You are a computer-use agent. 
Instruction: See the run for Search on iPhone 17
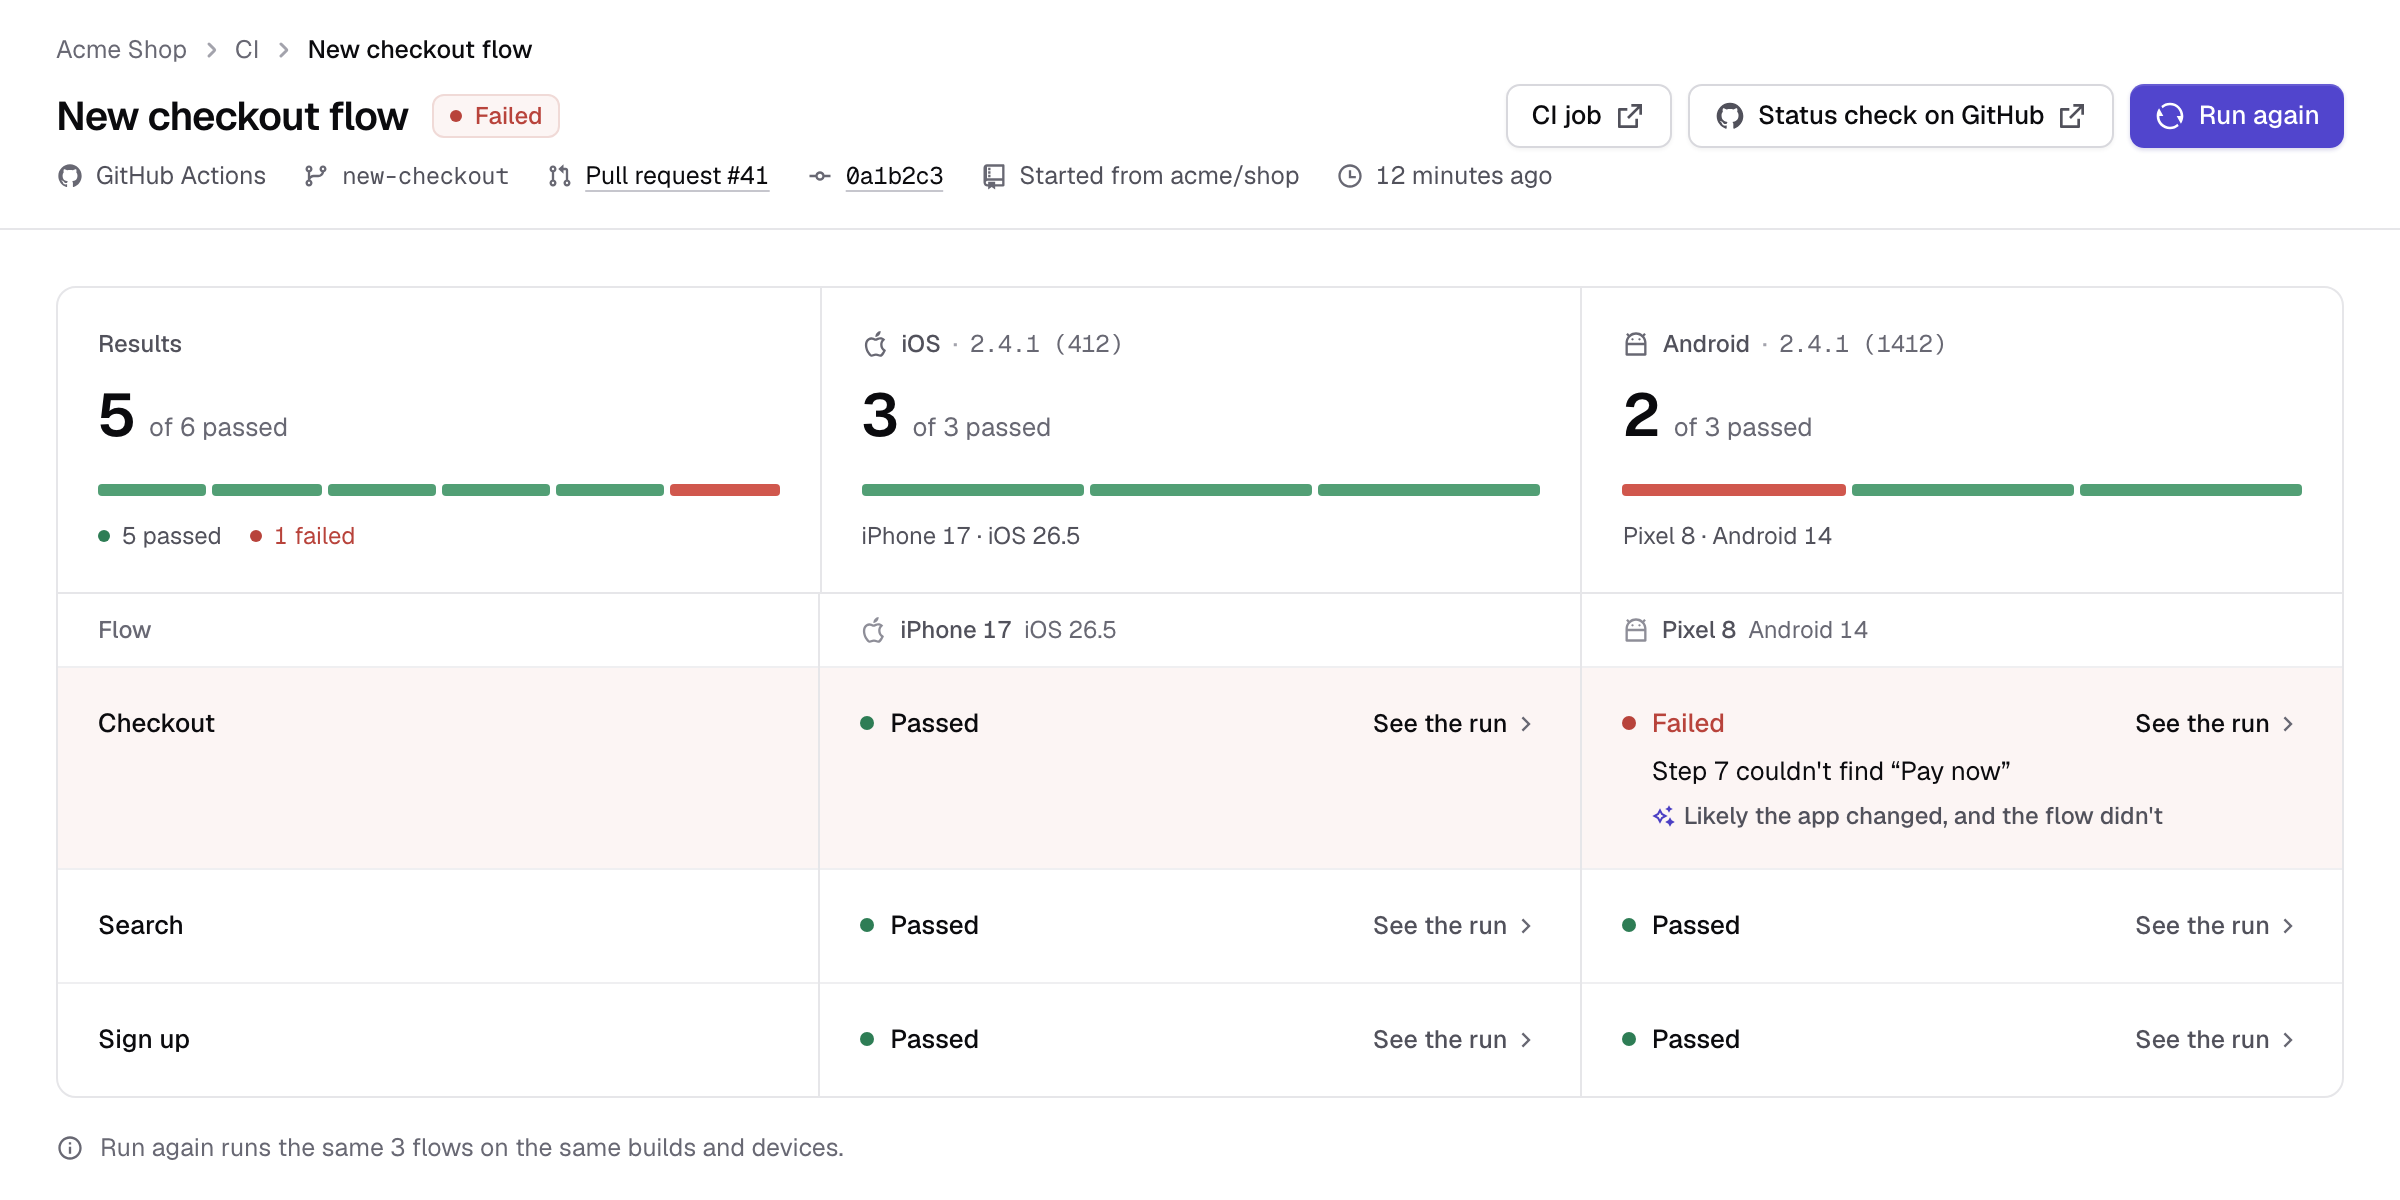pyautogui.click(x=1452, y=926)
